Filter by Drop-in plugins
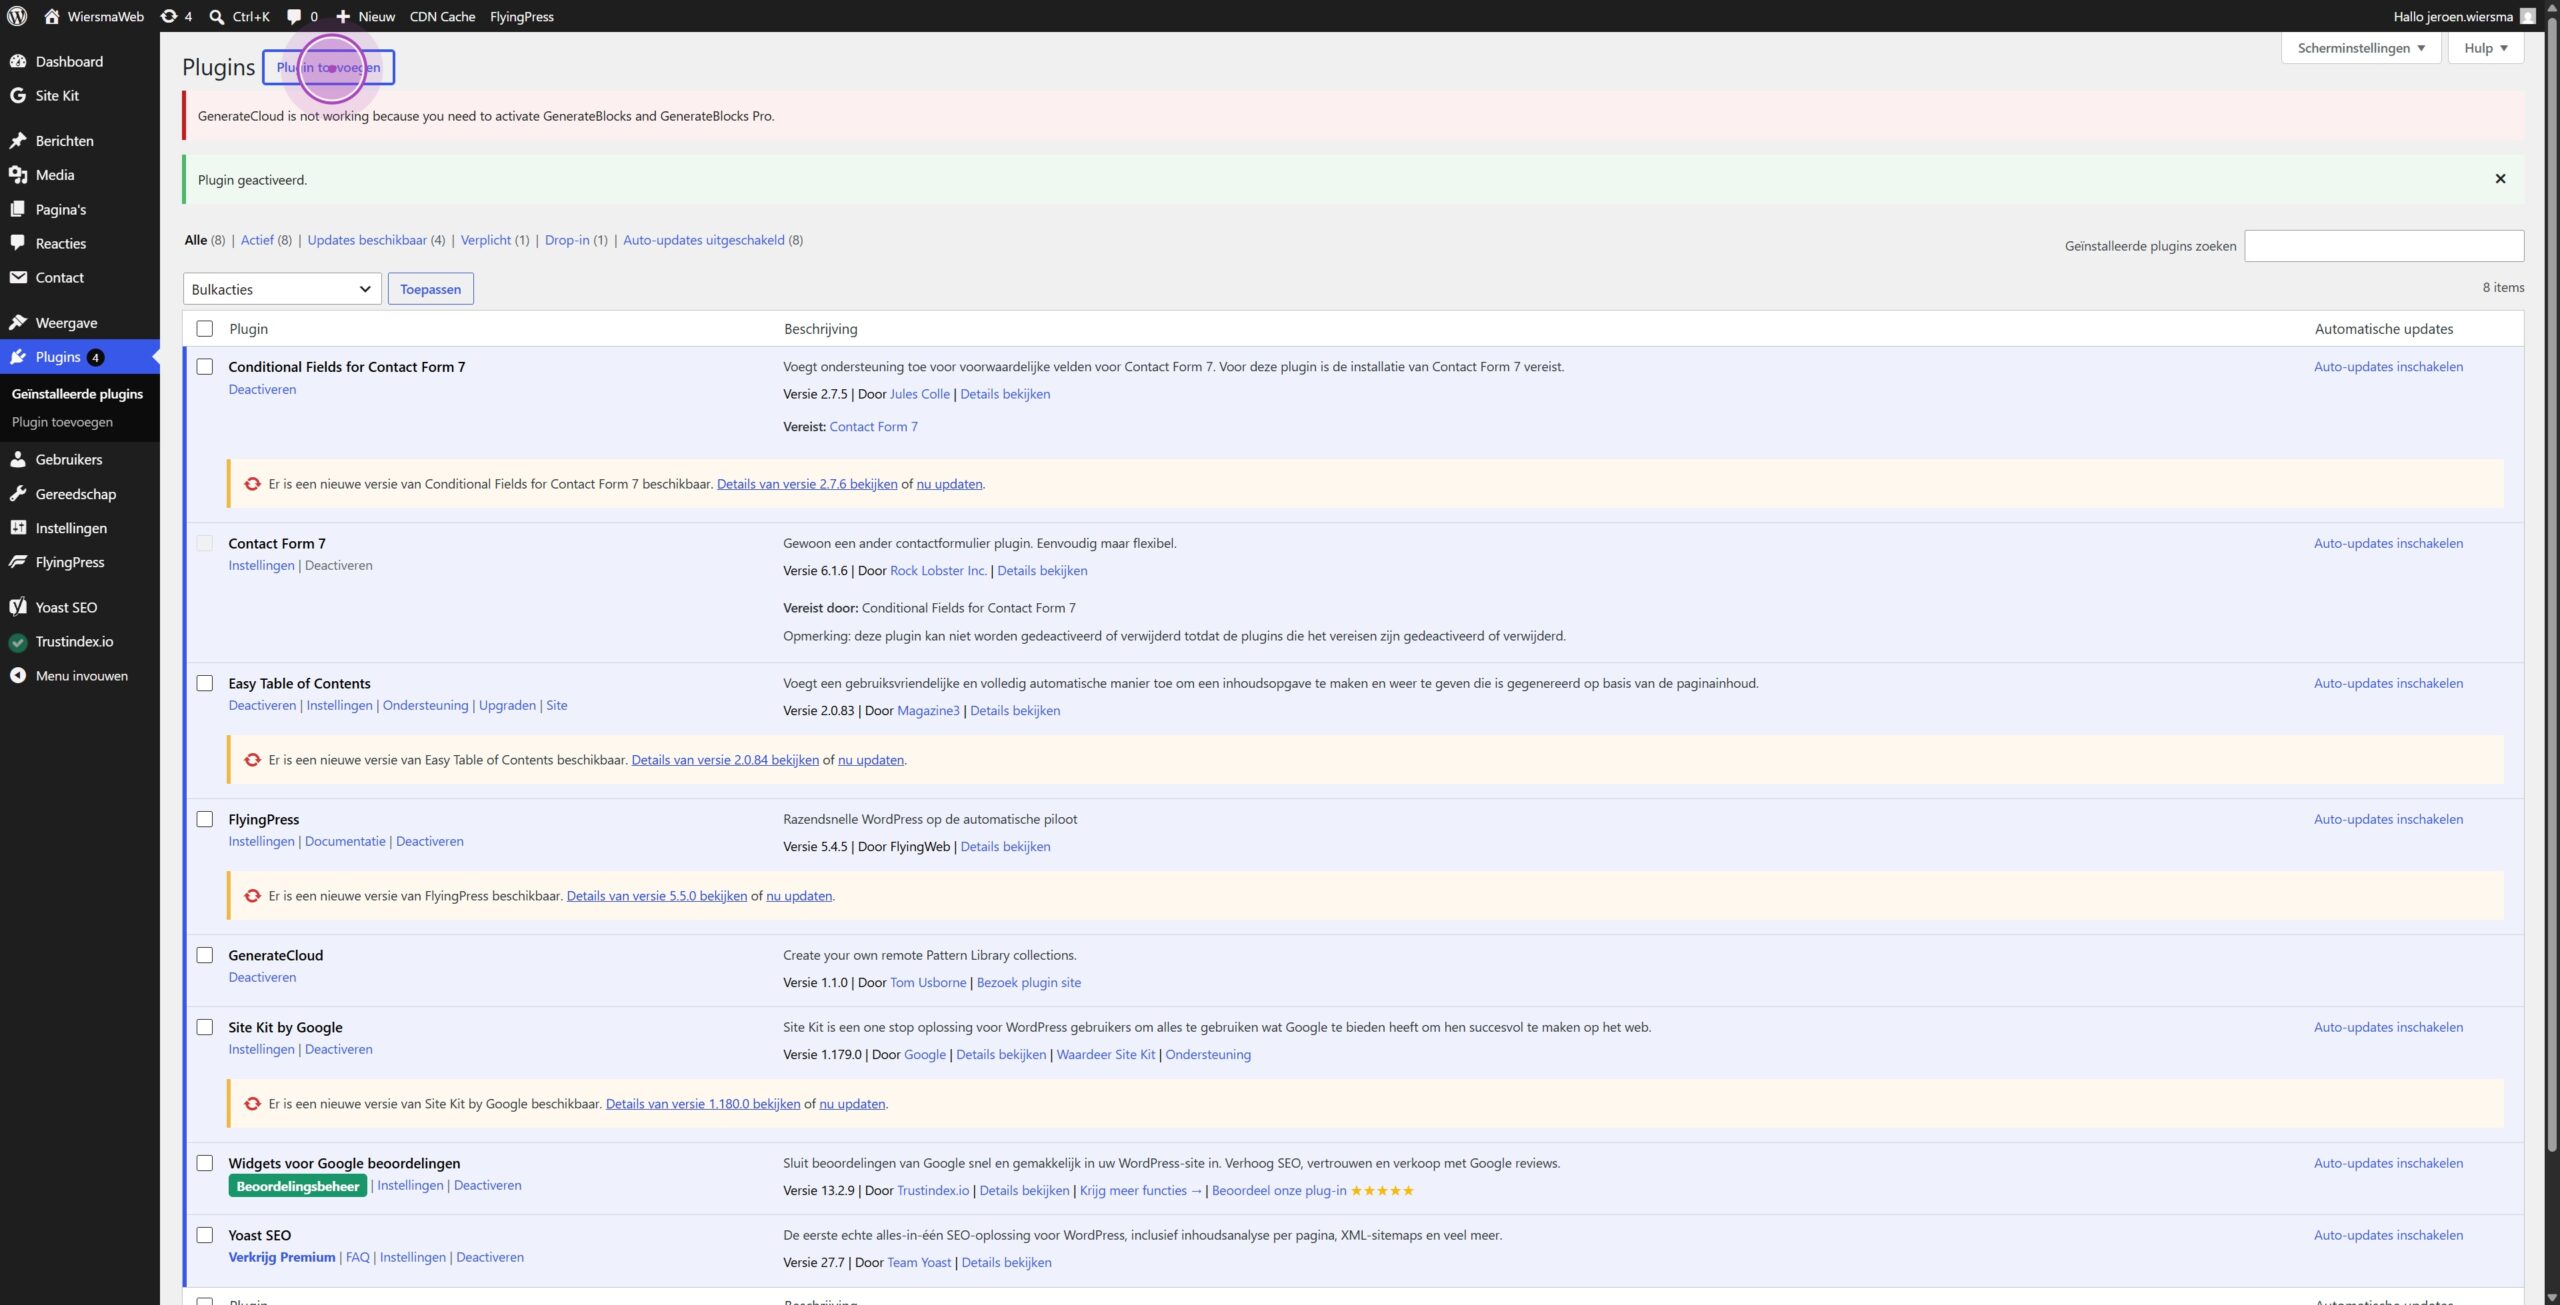The width and height of the screenshot is (2560, 1305). pyautogui.click(x=567, y=240)
